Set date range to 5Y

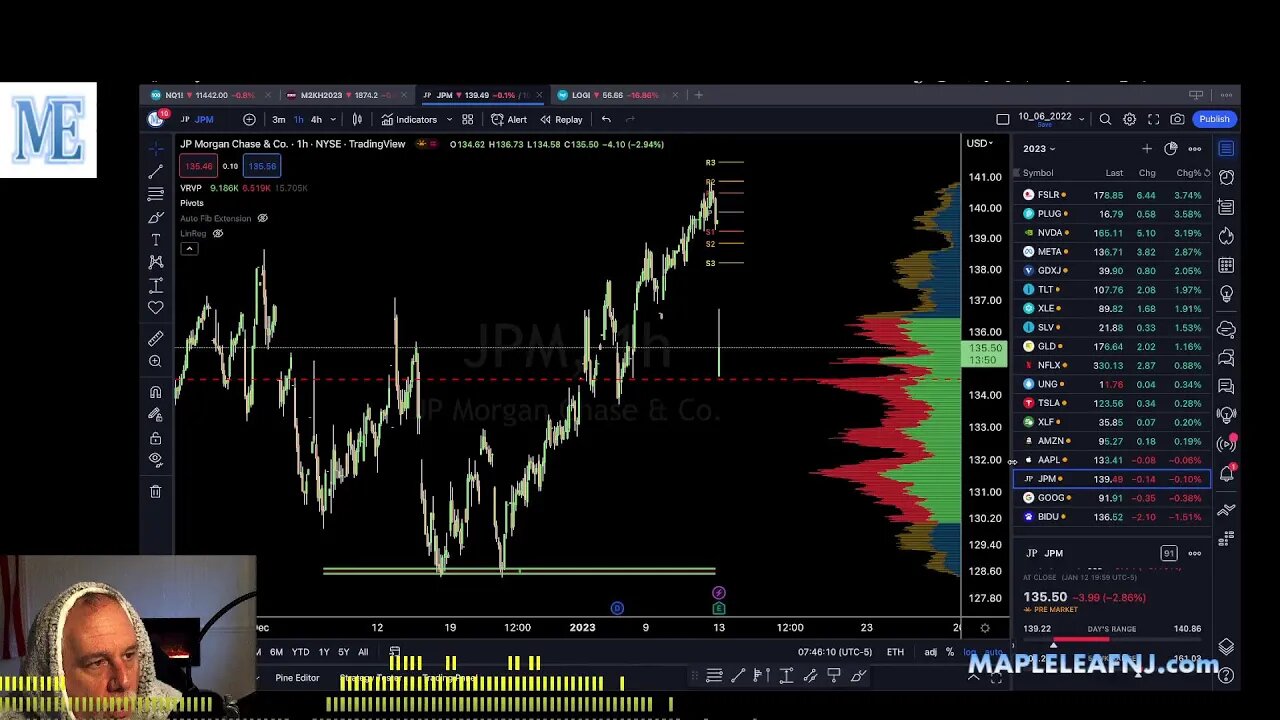[x=343, y=652]
